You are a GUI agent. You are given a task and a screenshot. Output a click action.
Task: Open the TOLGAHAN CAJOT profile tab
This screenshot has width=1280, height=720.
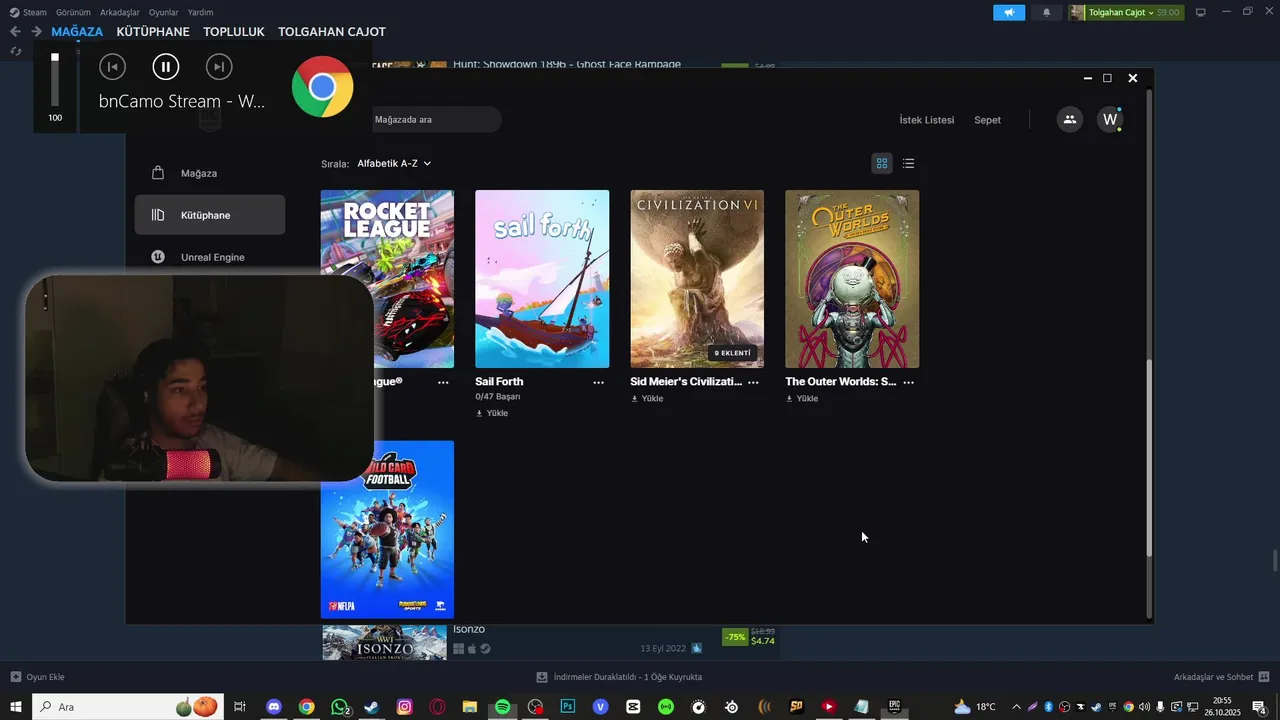point(332,32)
